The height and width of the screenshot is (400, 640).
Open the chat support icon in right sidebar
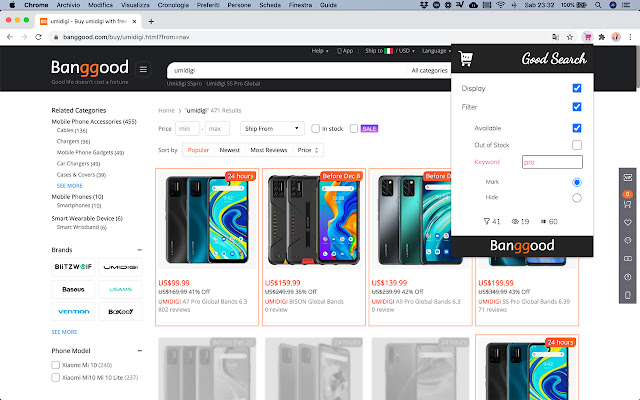tap(627, 240)
